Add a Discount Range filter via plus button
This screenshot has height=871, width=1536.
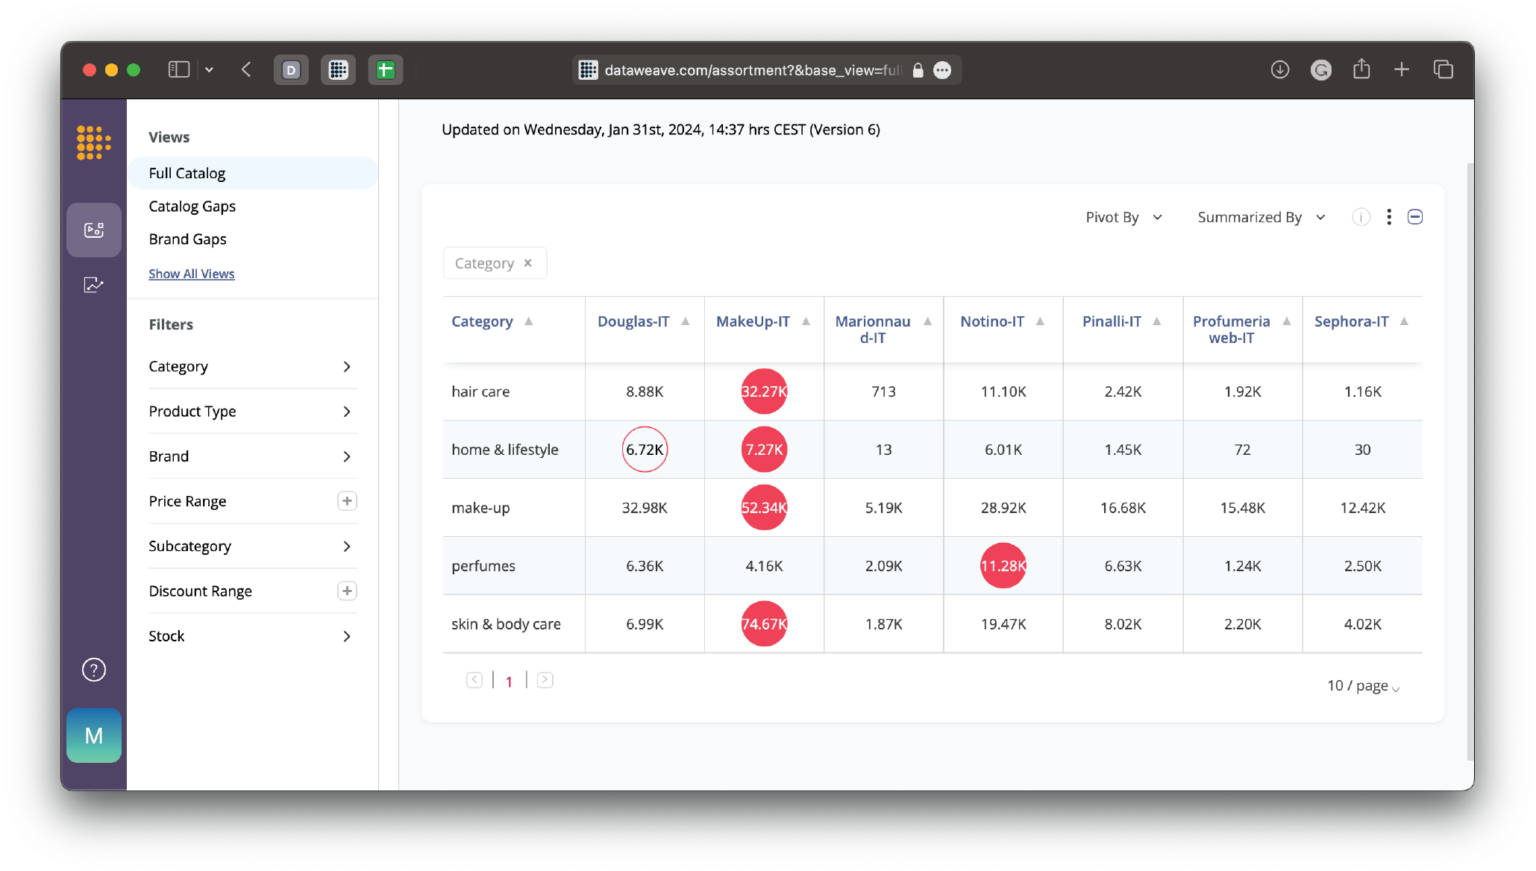pos(347,590)
